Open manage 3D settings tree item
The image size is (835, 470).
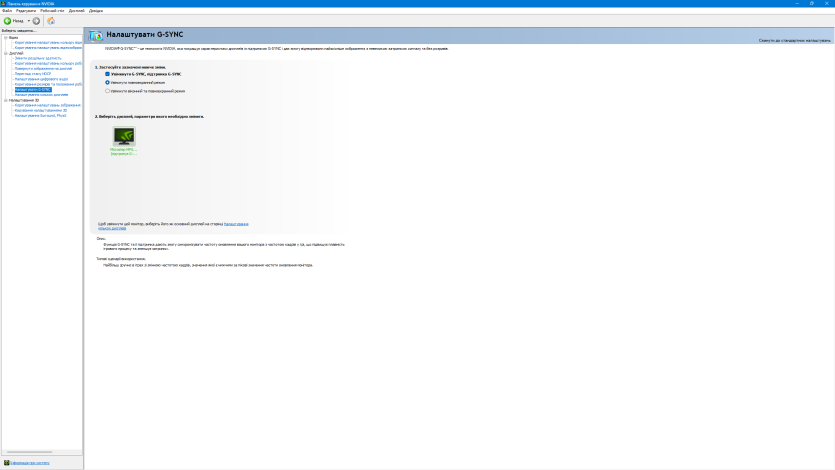[x=41, y=110]
